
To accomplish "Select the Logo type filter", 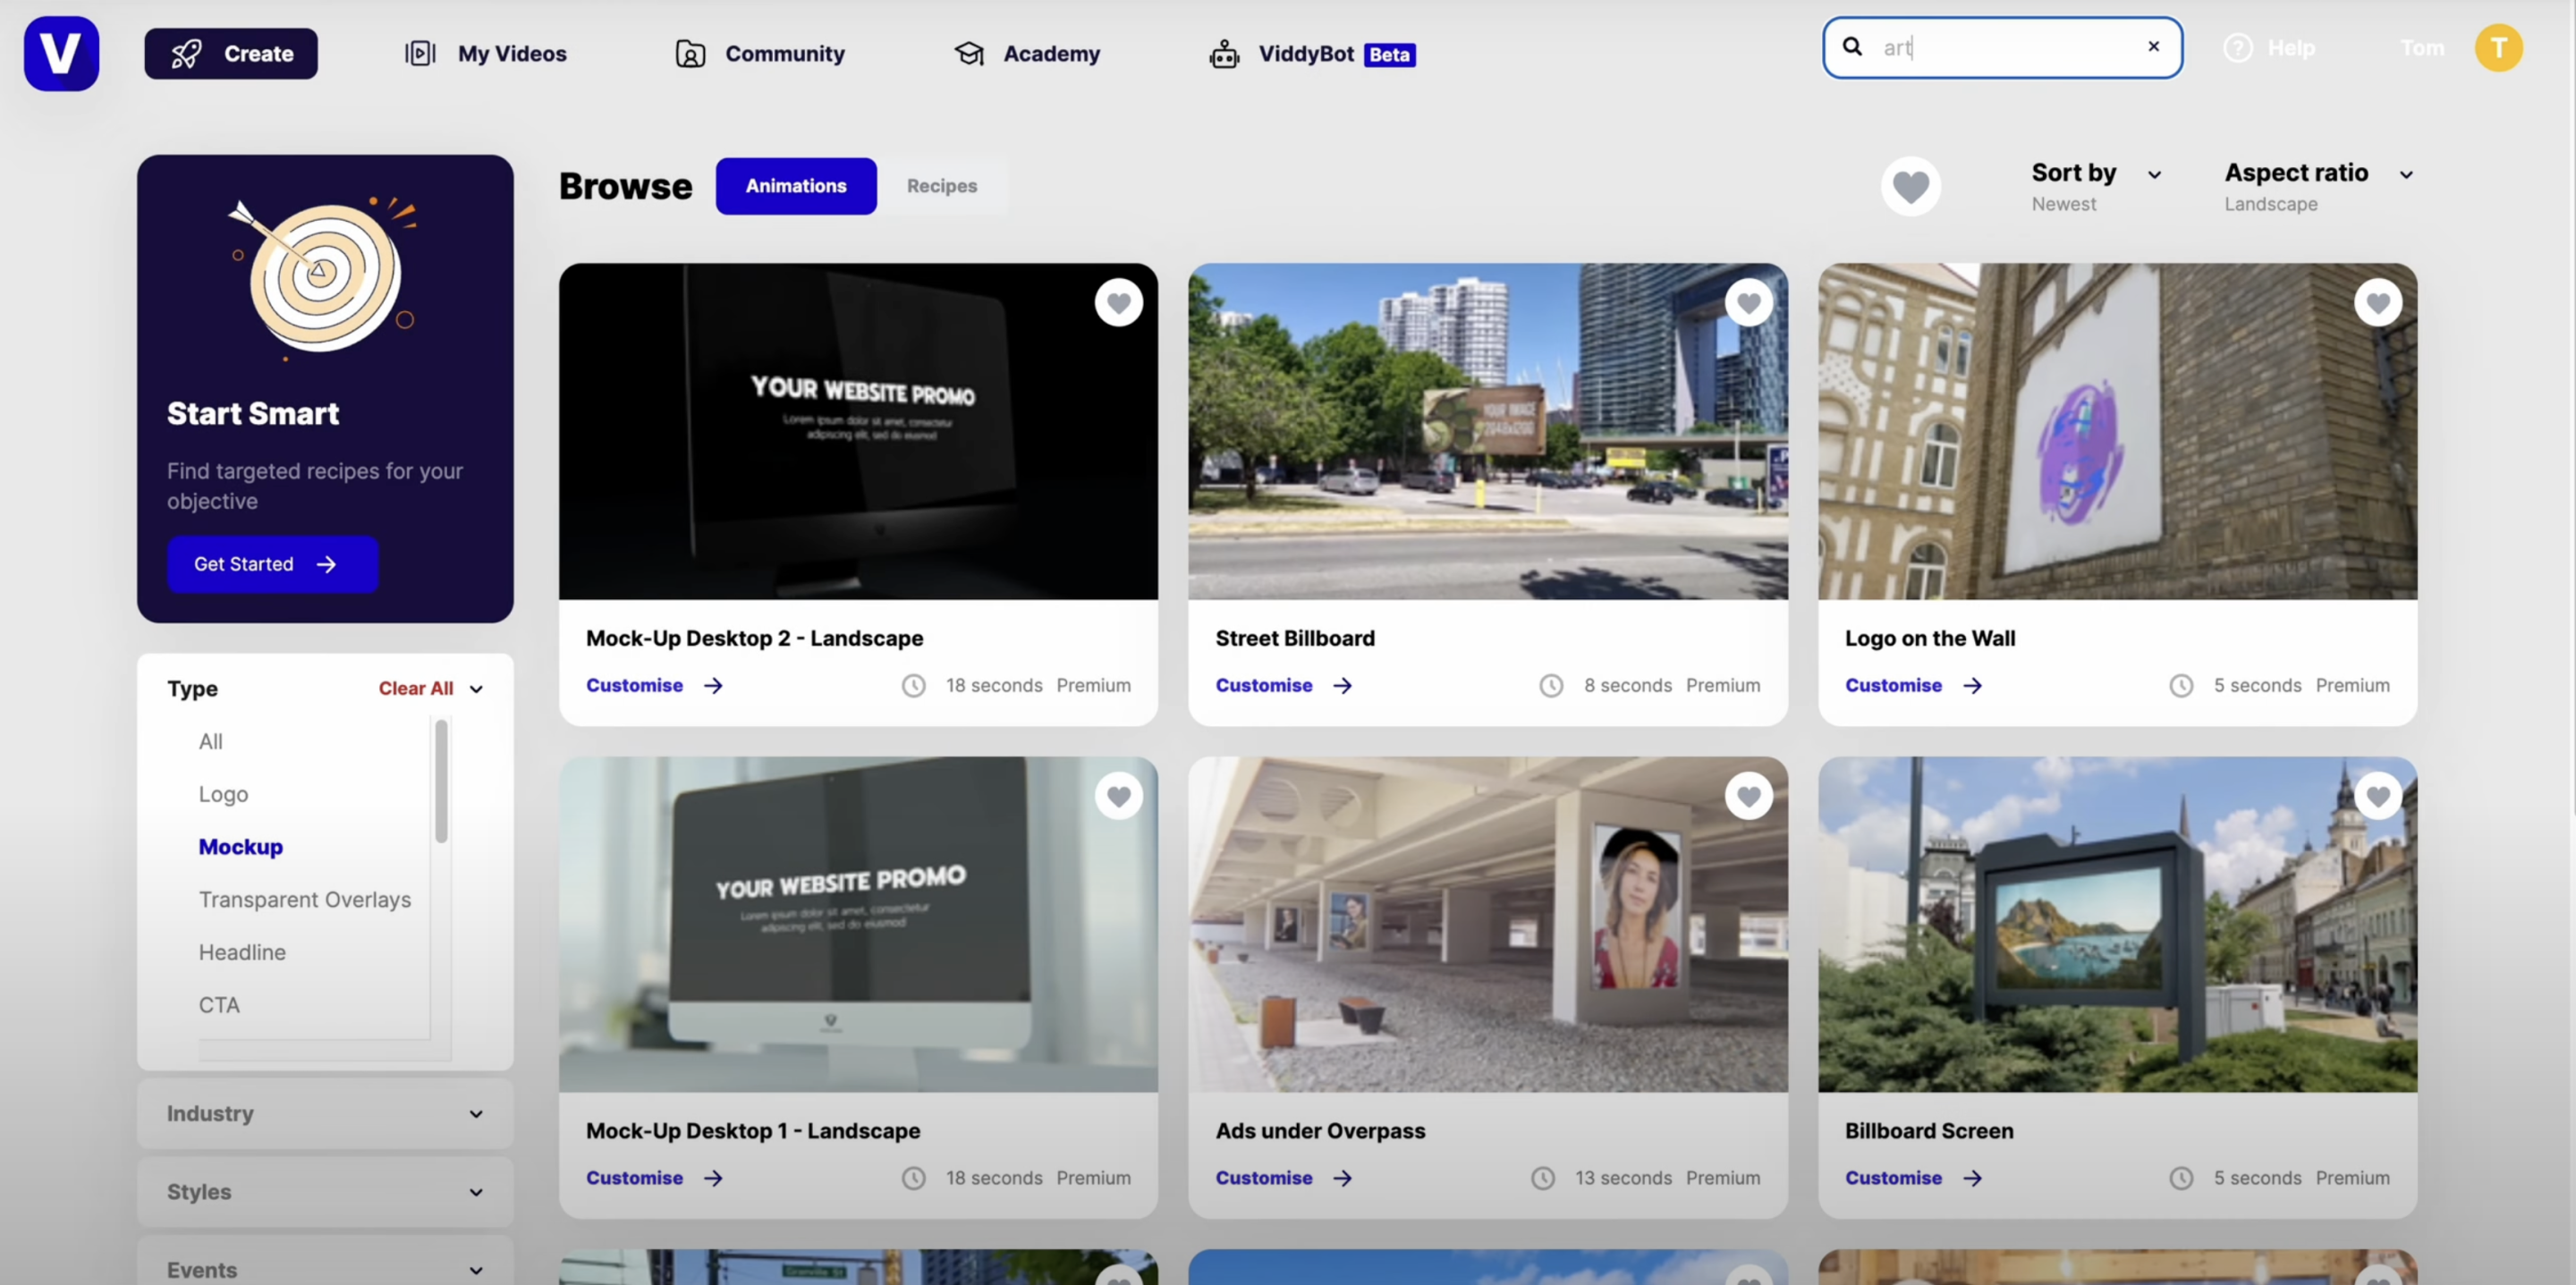I will click(223, 794).
